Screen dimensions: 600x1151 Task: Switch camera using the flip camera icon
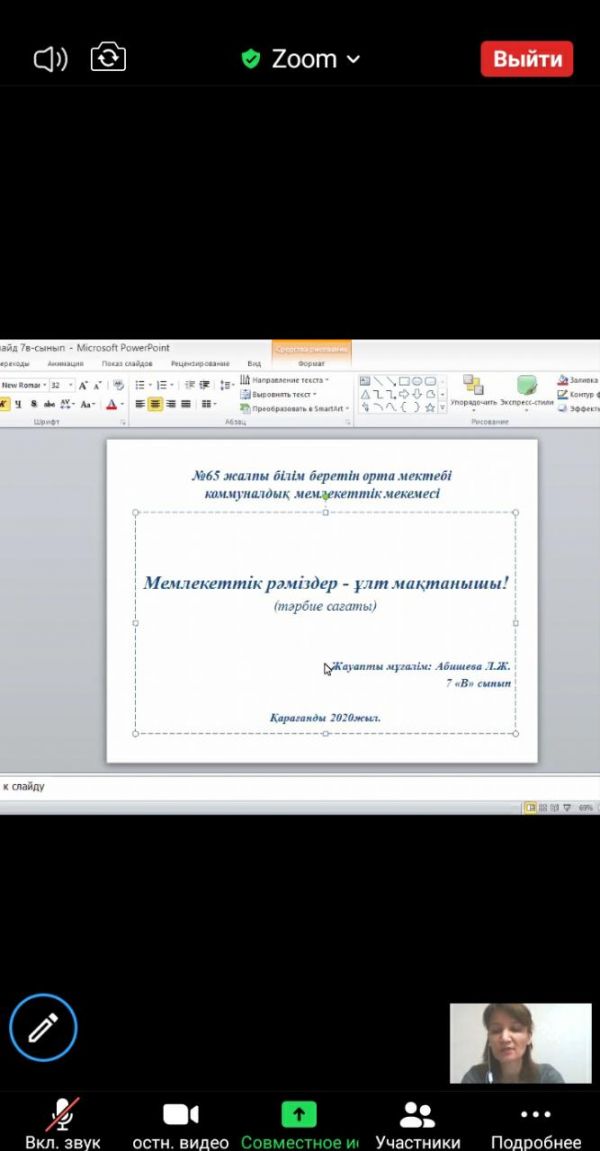[108, 58]
